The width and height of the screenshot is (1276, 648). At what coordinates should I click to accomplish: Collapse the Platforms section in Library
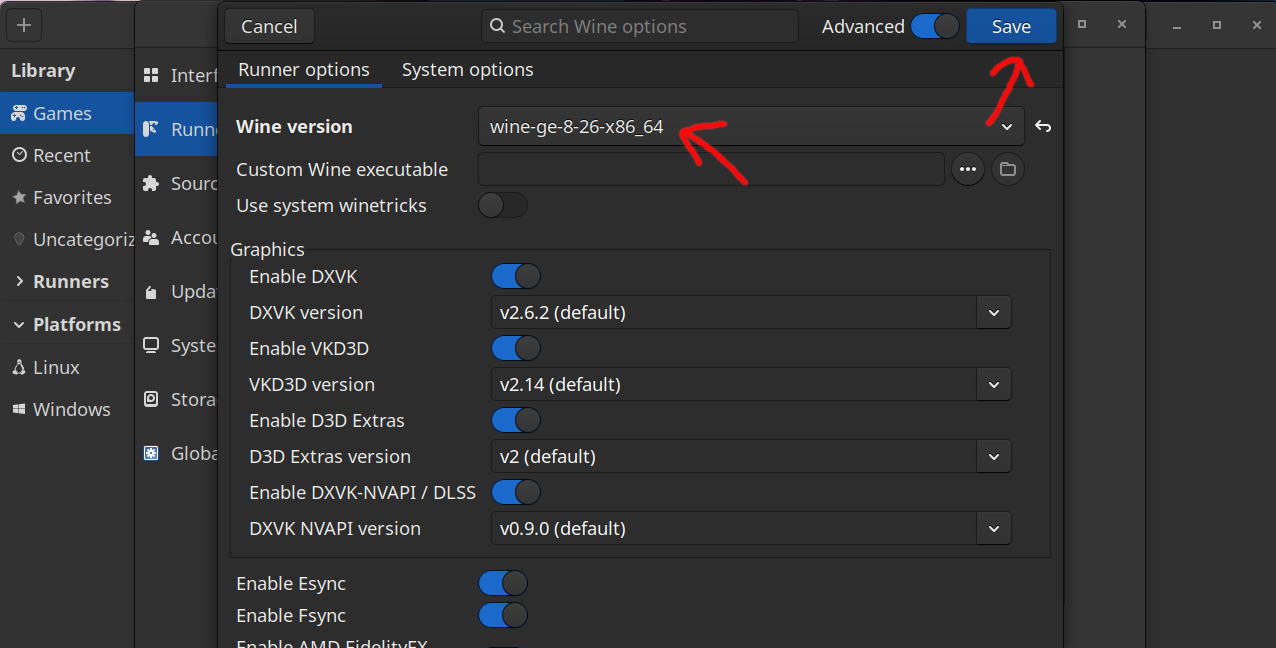click(x=19, y=325)
